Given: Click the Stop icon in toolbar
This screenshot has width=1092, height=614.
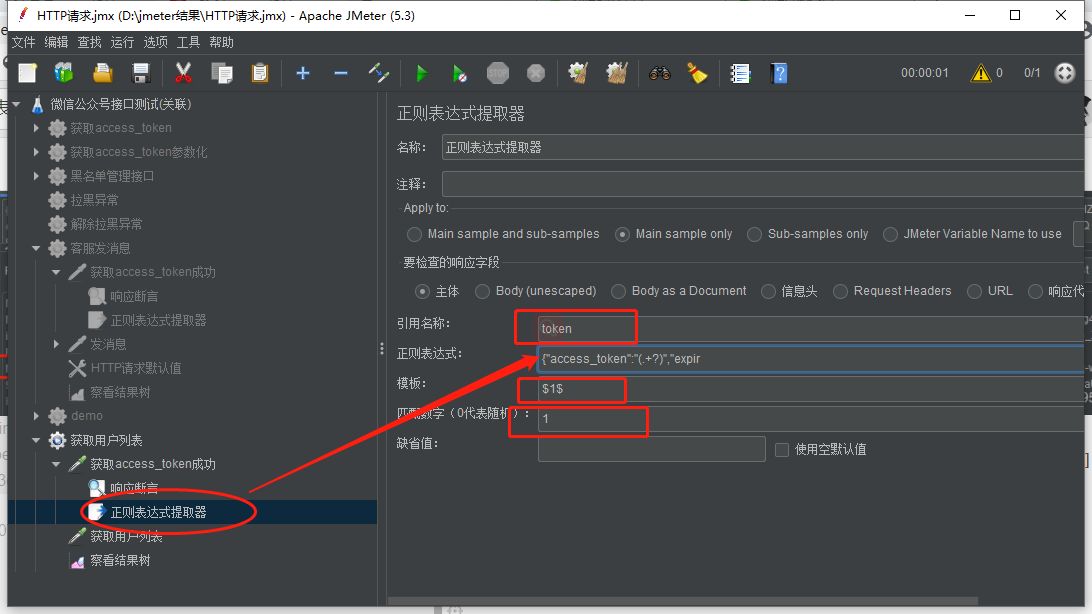Looking at the screenshot, I should click(x=498, y=73).
